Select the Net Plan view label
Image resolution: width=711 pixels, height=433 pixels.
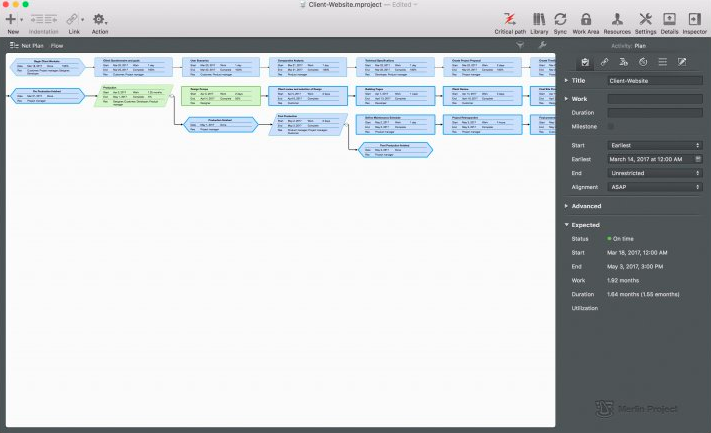pyautogui.click(x=33, y=46)
